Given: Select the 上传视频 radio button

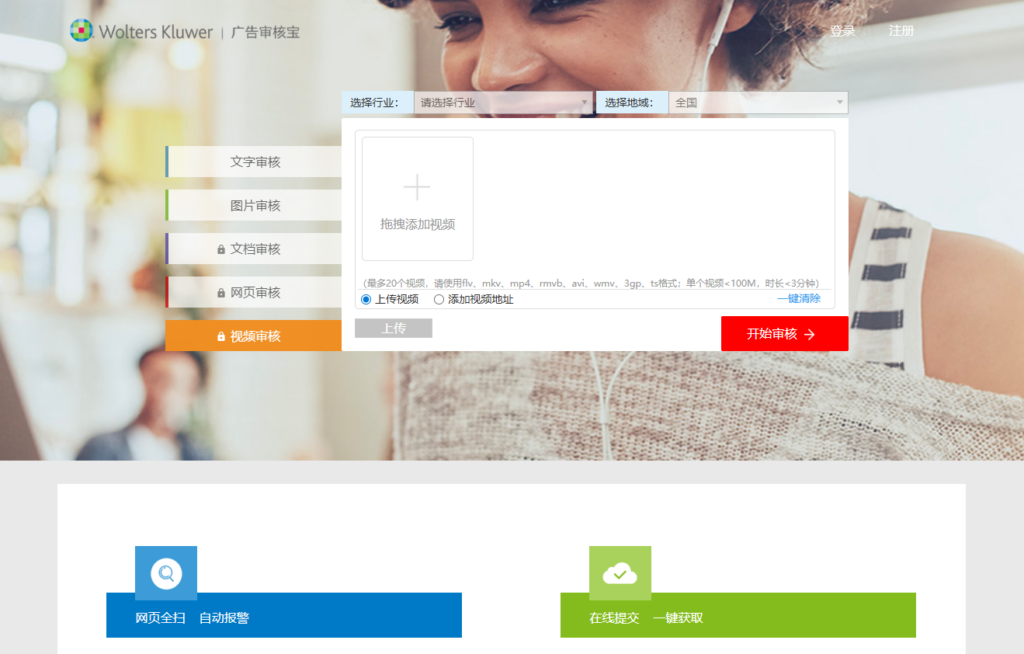Looking at the screenshot, I should click(366, 299).
